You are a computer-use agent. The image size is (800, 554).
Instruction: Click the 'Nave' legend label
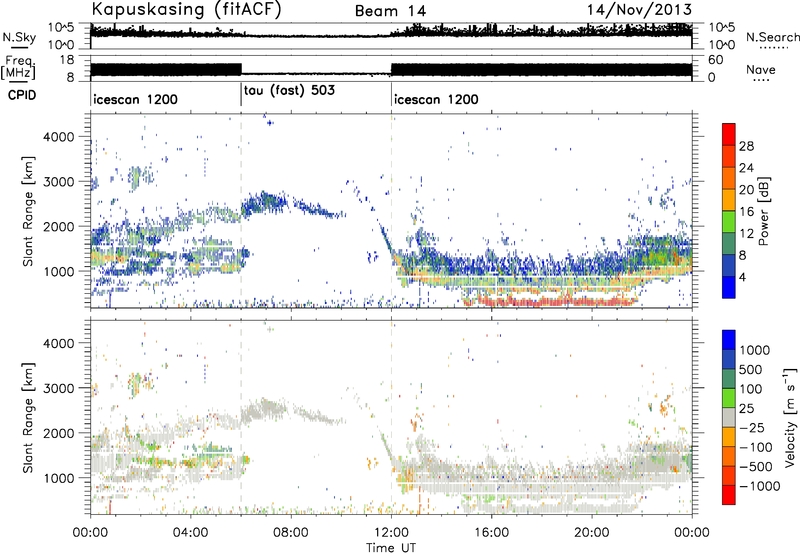[x=761, y=69]
